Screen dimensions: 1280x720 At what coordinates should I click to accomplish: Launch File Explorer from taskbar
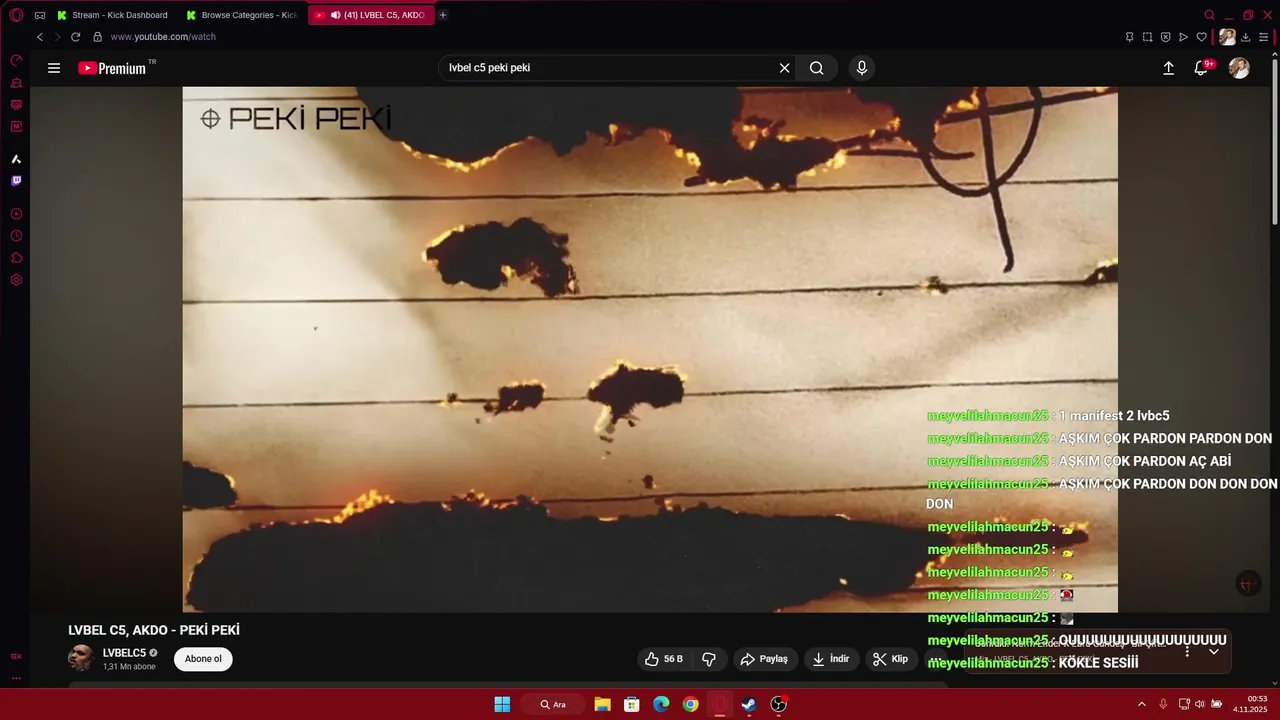point(602,704)
